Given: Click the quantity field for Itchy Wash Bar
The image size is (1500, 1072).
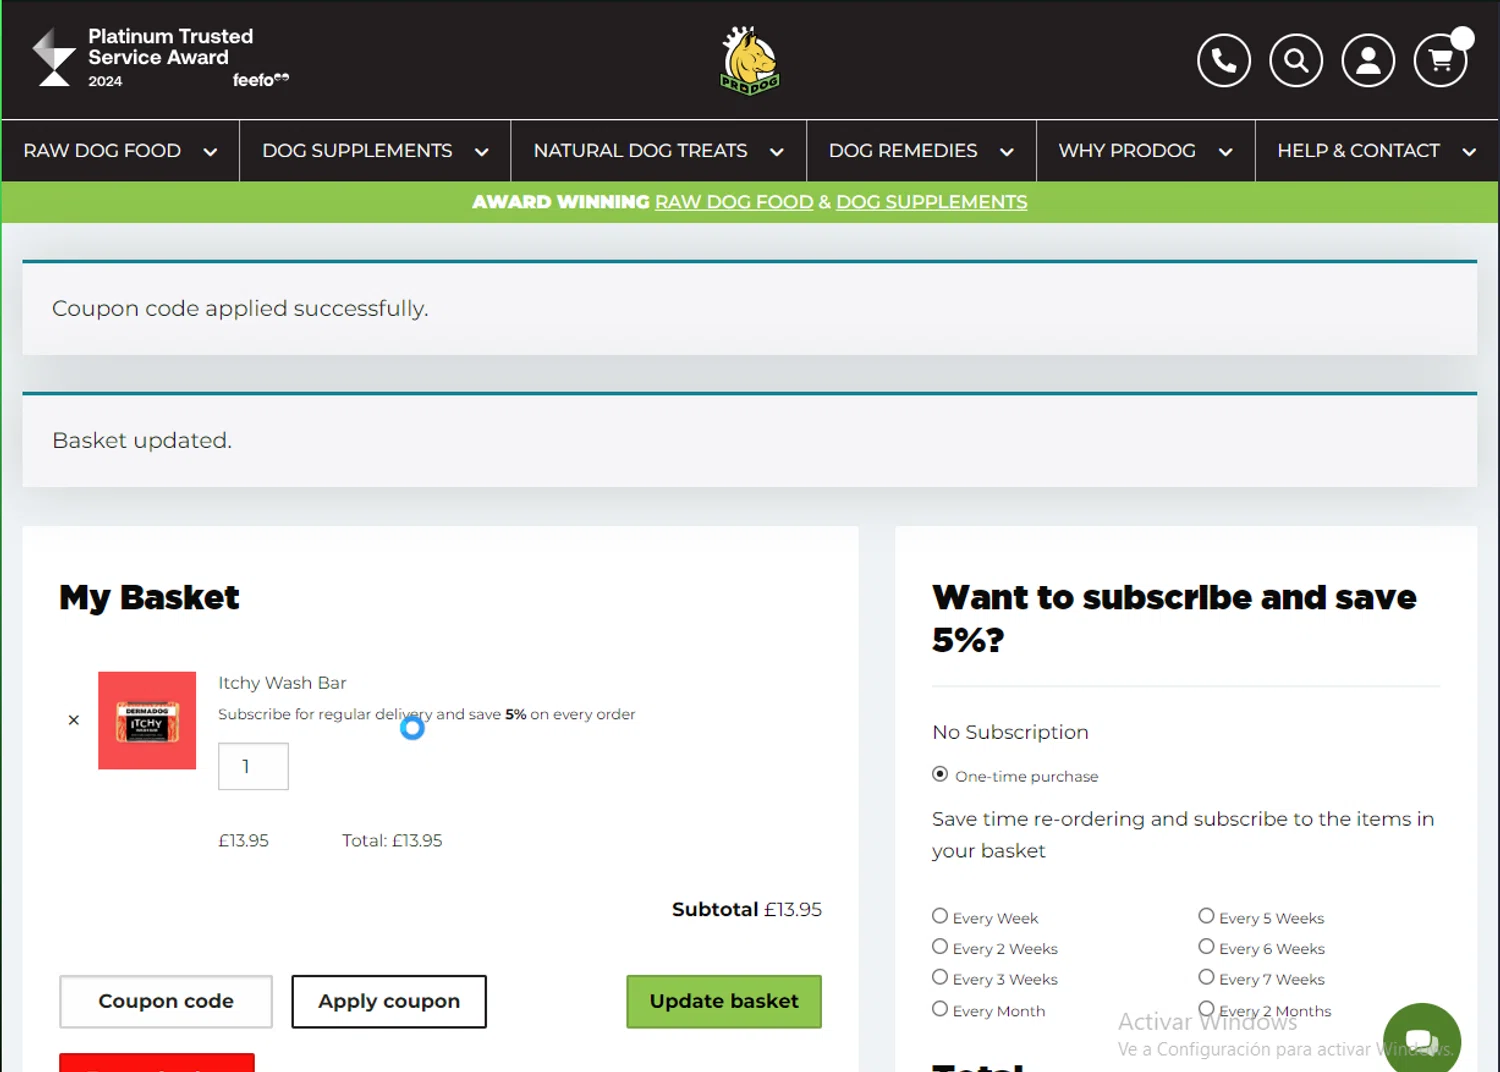Looking at the screenshot, I should point(253,766).
